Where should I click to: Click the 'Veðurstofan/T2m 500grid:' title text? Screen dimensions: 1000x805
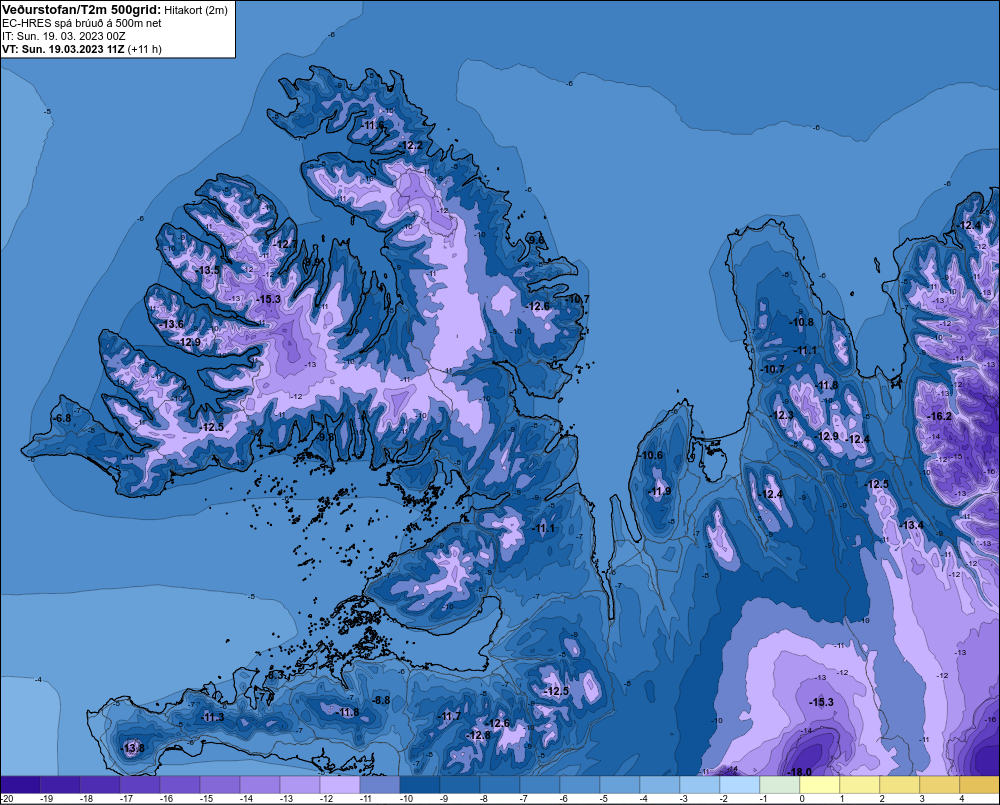(x=82, y=9)
